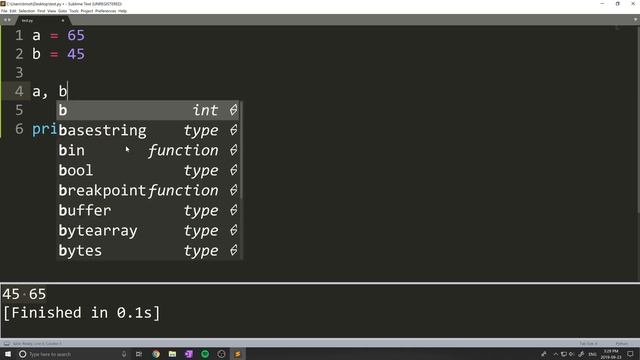Open Task View on the taskbar

point(139,354)
